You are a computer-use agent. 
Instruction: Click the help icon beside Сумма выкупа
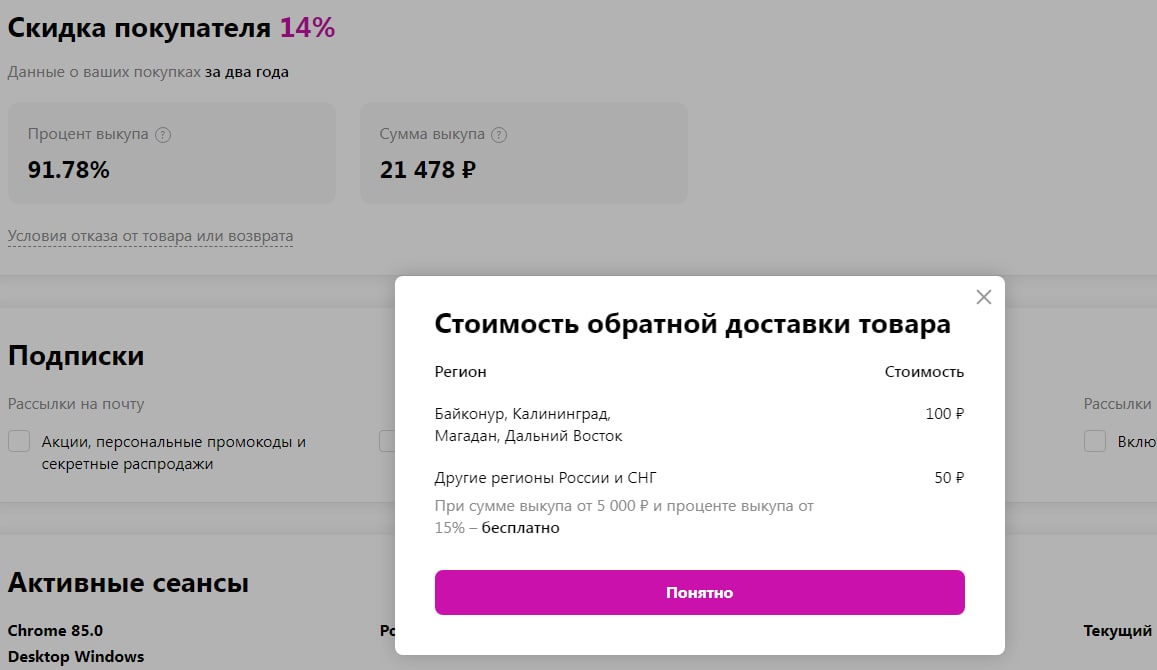499,135
